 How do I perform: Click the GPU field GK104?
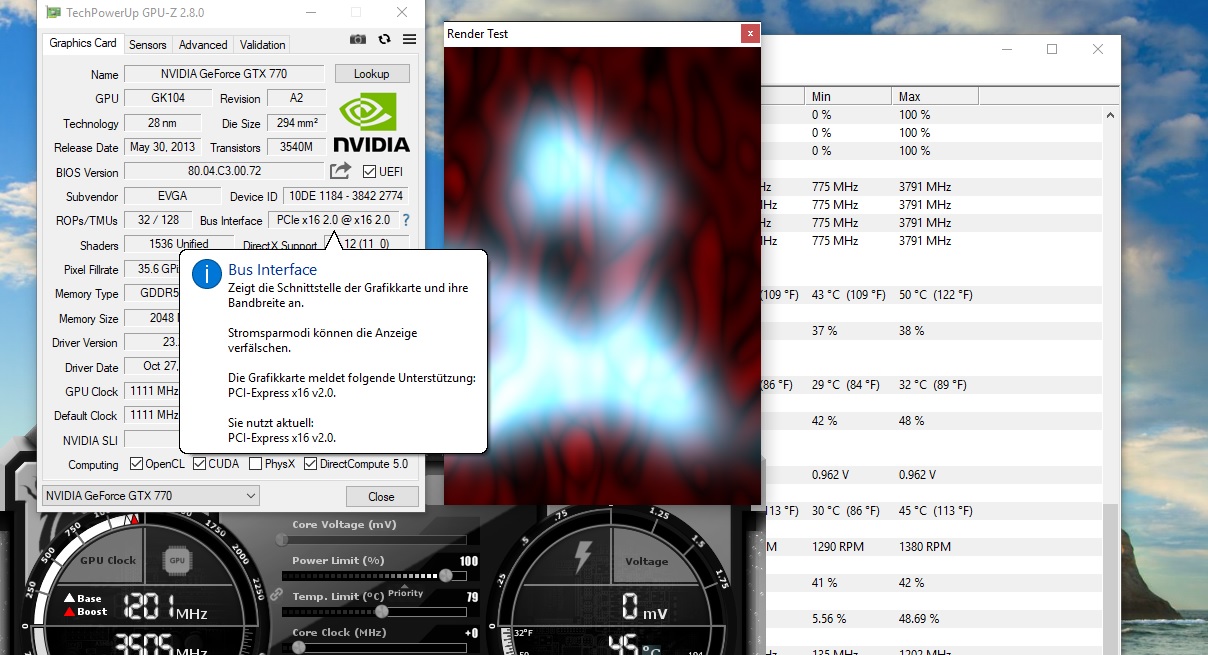coord(168,98)
